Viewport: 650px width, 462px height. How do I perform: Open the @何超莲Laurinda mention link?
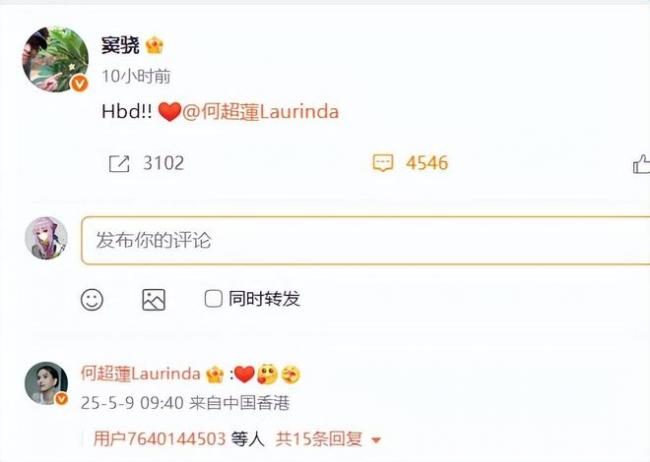coord(260,112)
